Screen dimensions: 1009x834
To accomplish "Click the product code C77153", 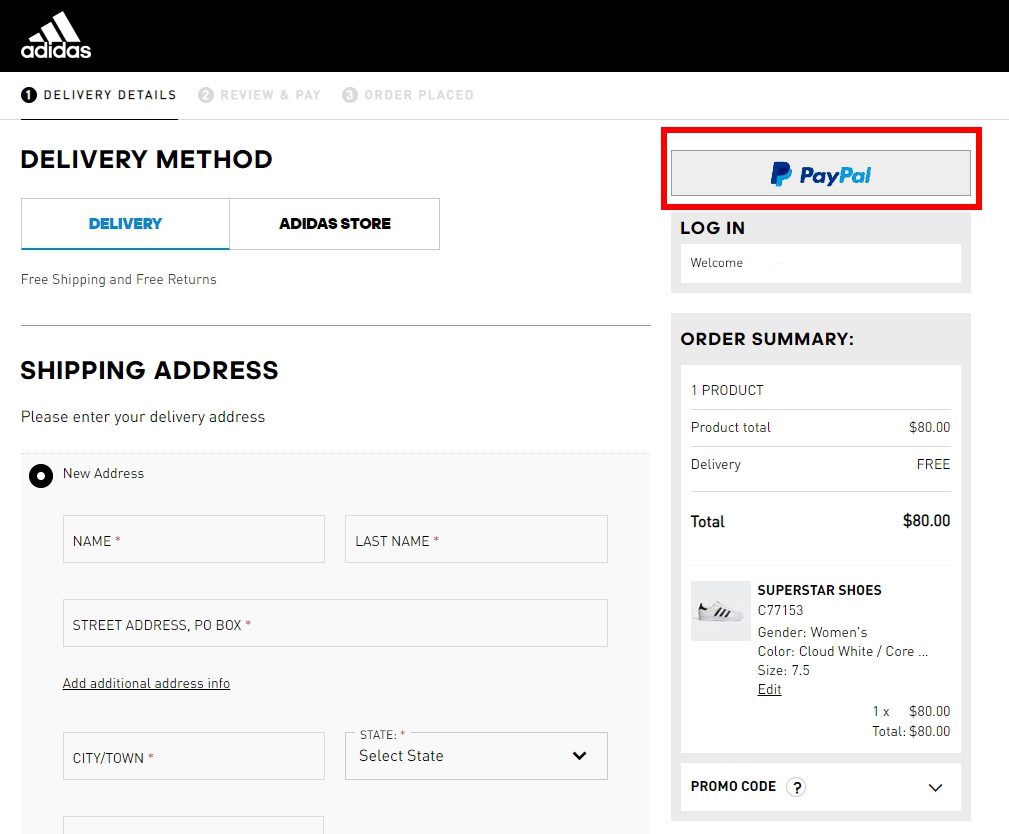I will click(781, 610).
